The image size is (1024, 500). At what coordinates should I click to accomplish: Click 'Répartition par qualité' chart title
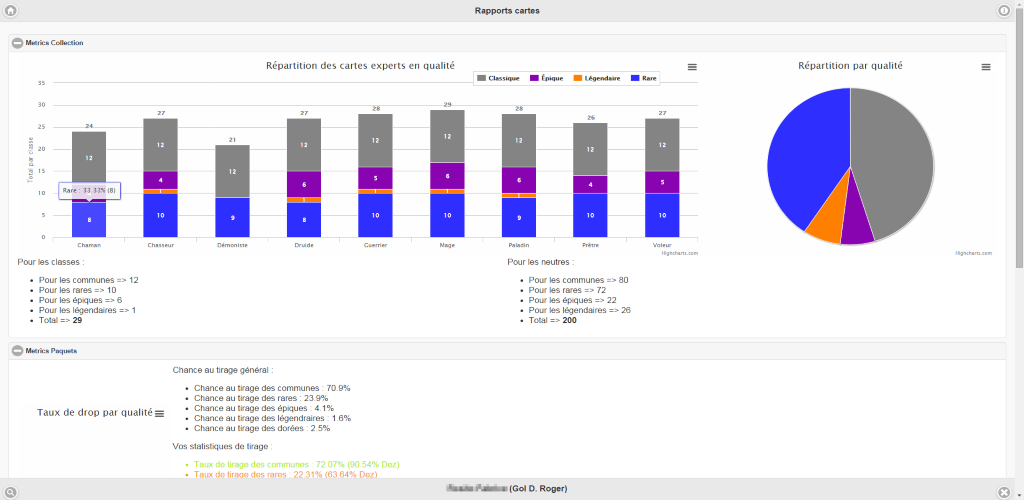(850, 66)
